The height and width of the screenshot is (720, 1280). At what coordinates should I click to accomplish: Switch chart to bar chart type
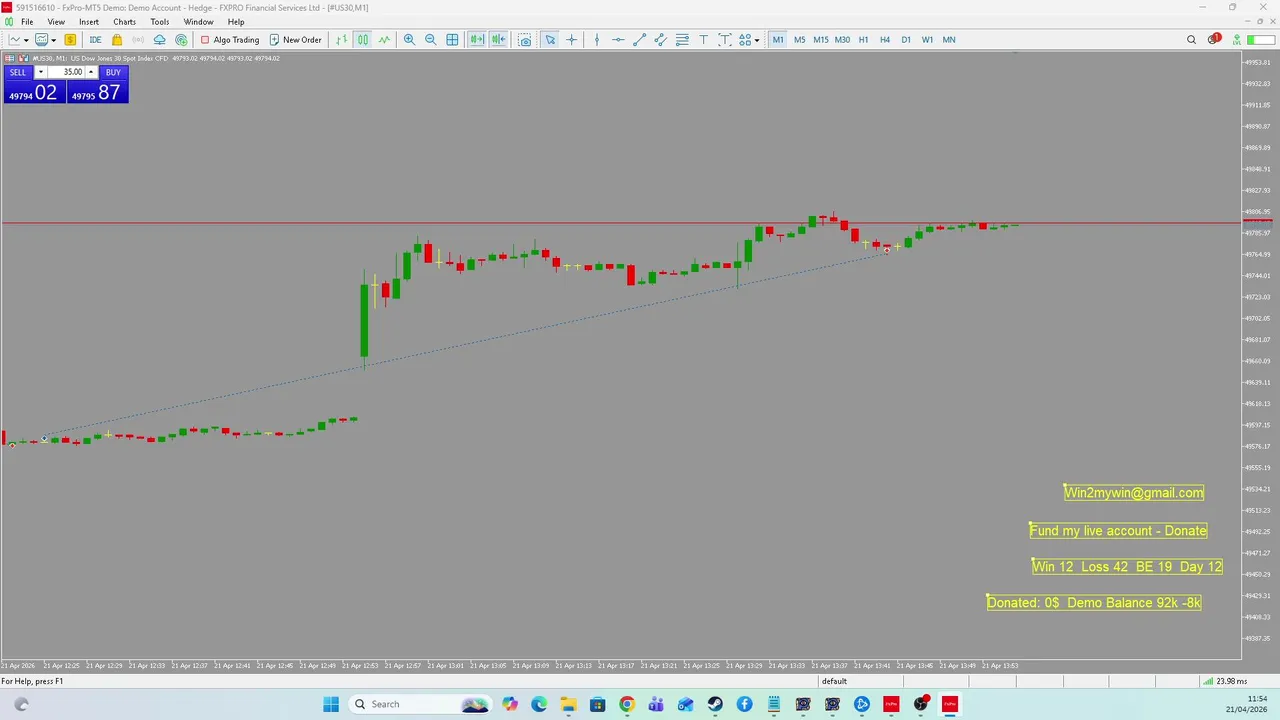341,40
